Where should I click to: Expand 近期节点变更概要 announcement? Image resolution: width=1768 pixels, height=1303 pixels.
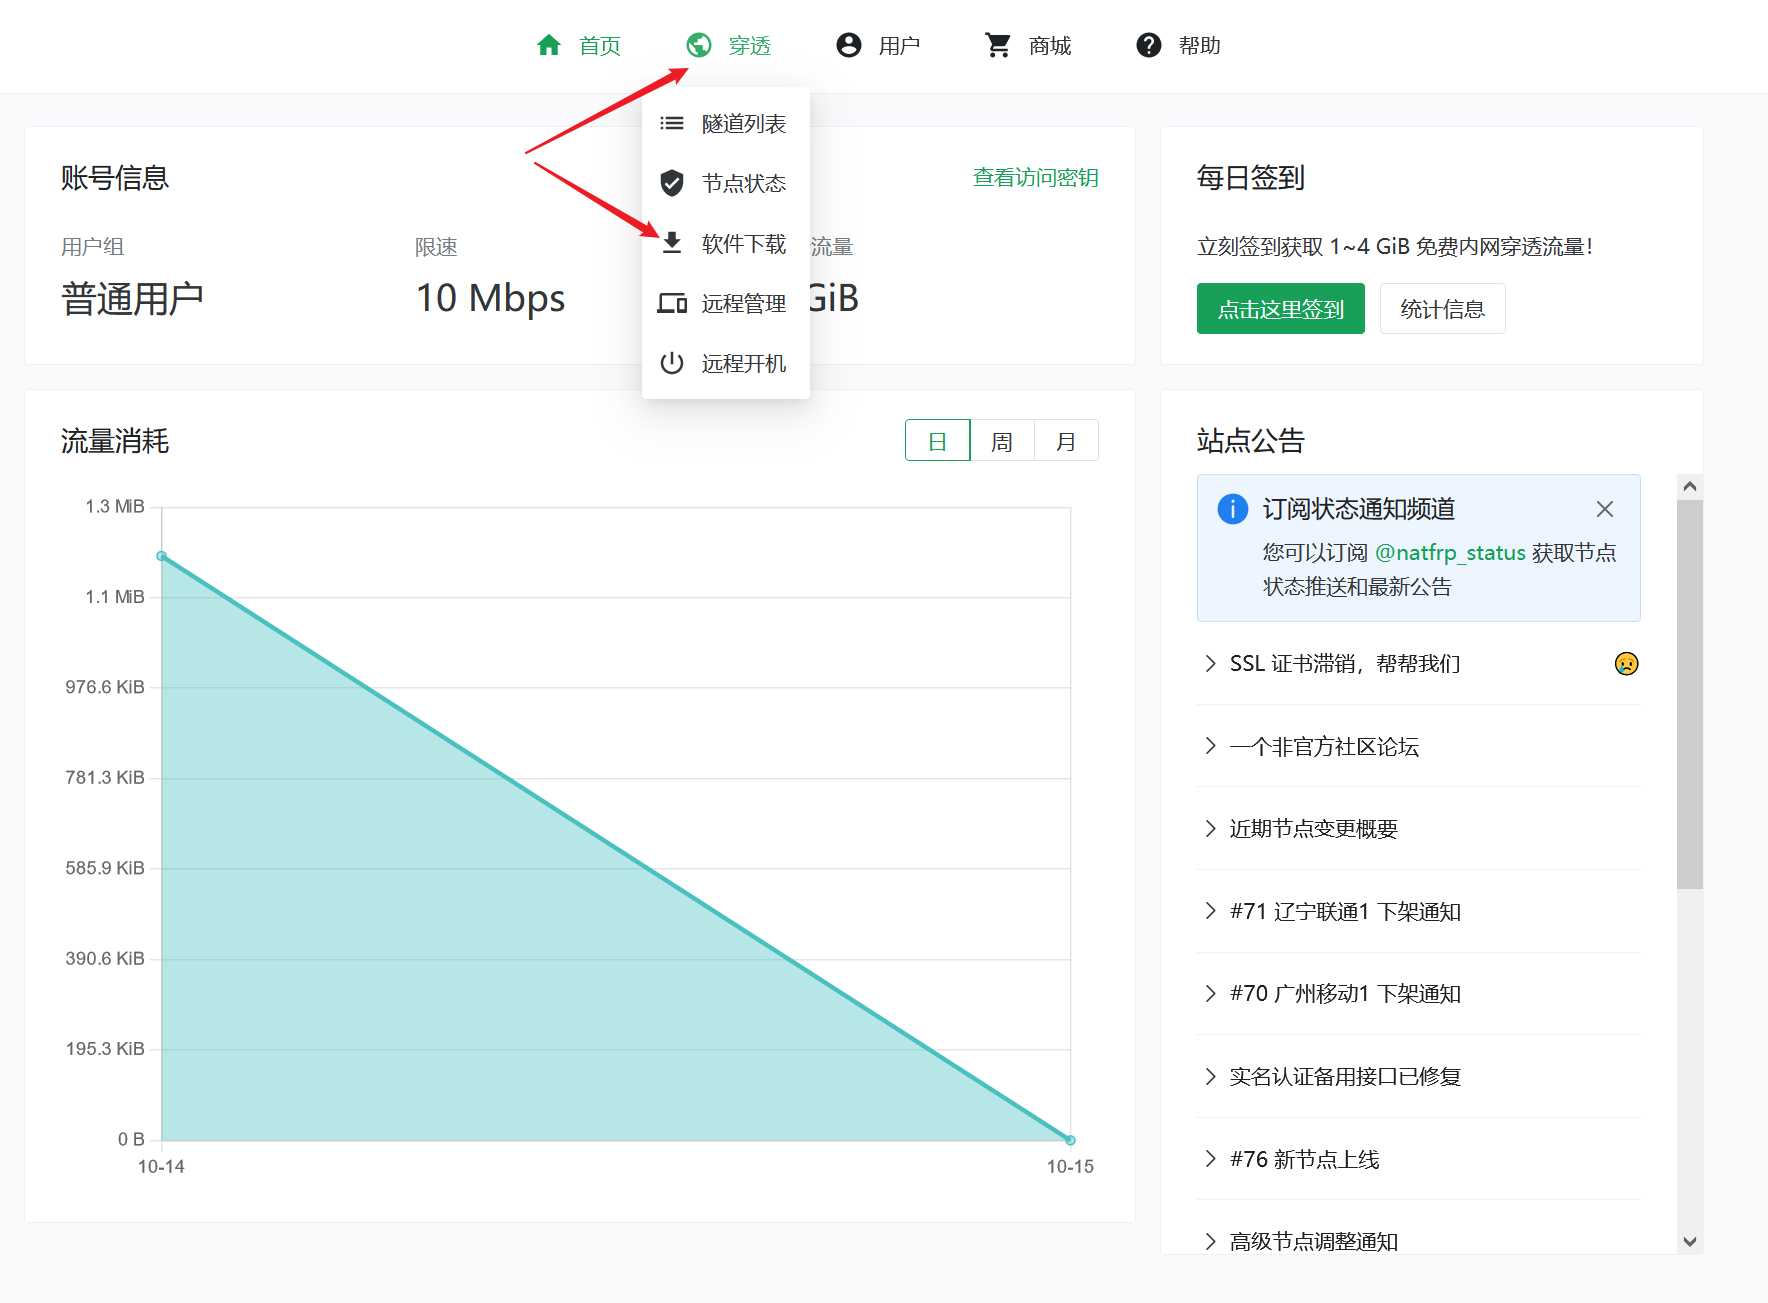(x=1313, y=829)
